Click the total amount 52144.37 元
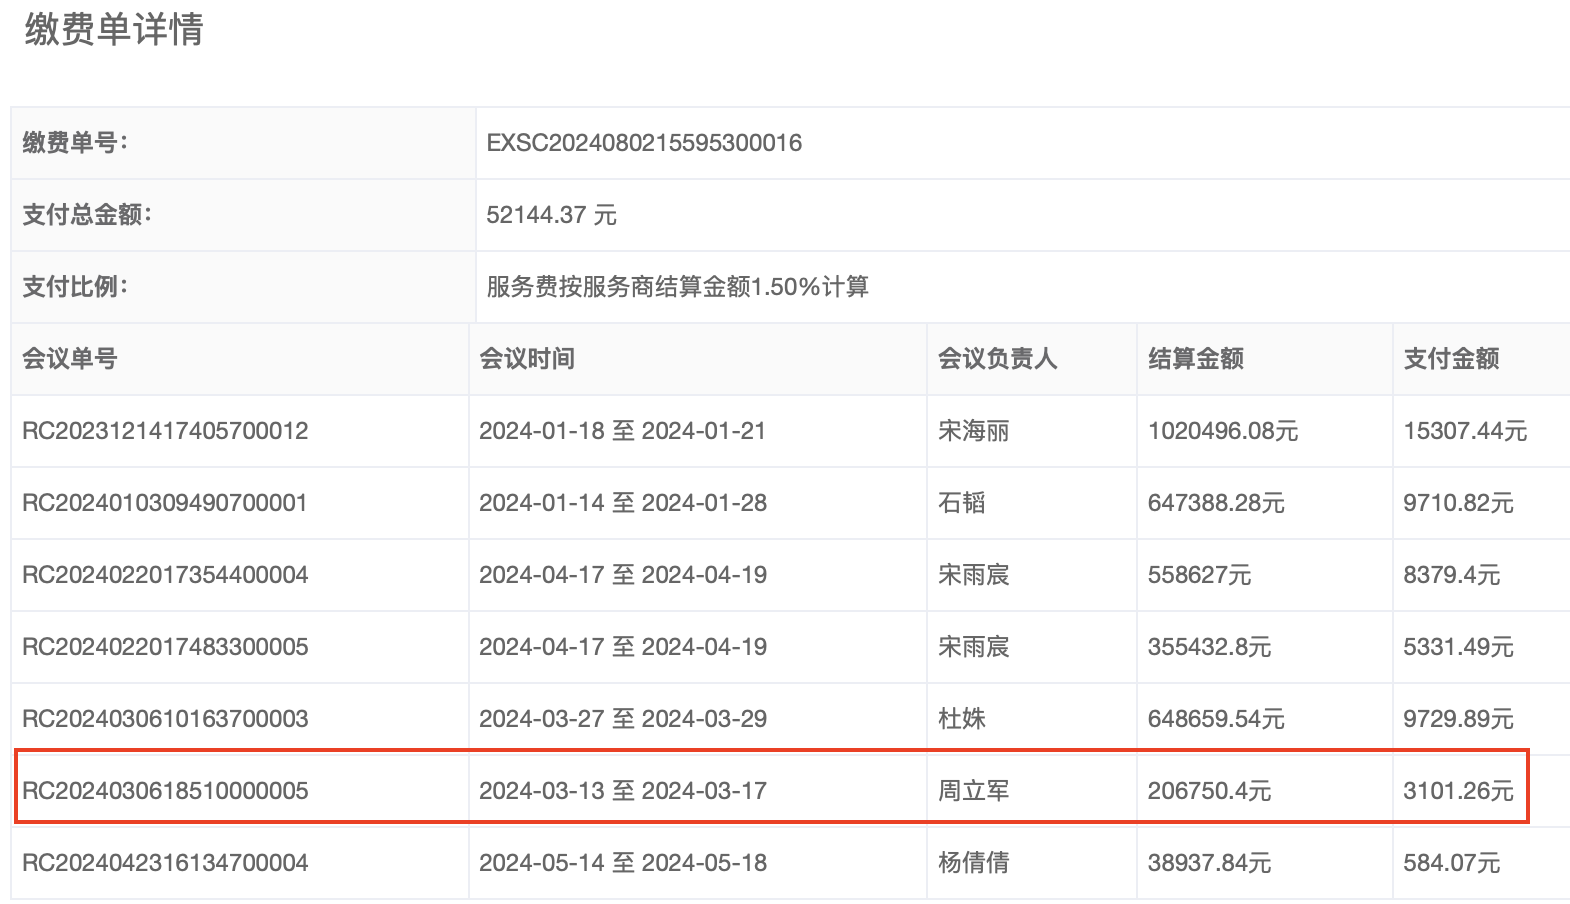This screenshot has width=1570, height=904. pos(551,215)
